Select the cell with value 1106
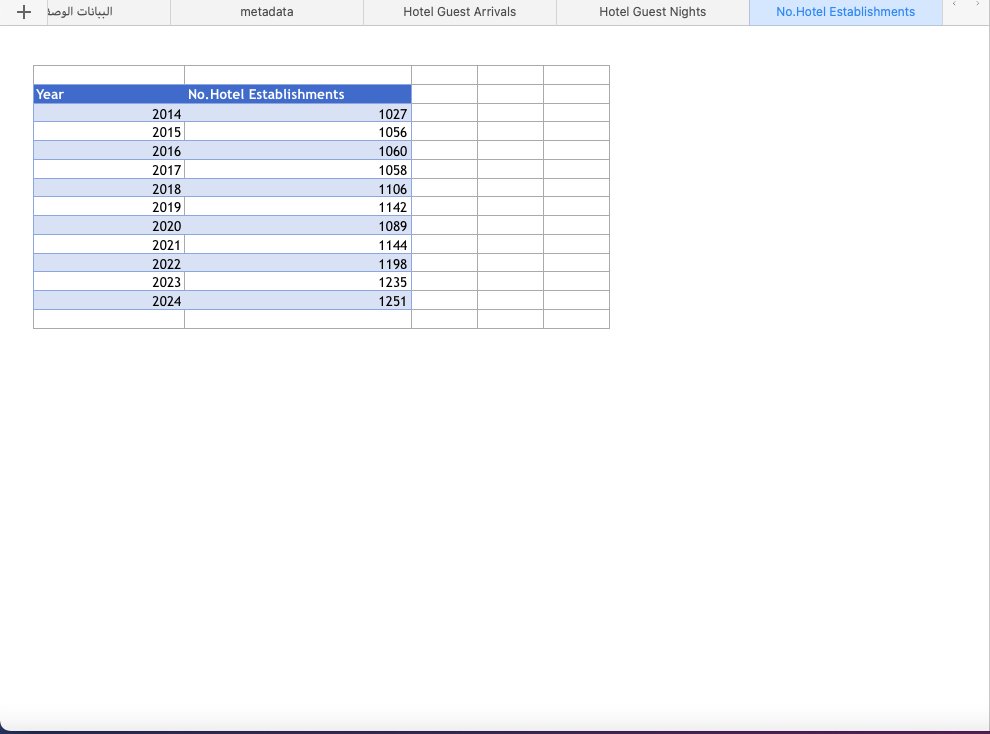The height and width of the screenshot is (734, 990). pyautogui.click(x=297, y=189)
